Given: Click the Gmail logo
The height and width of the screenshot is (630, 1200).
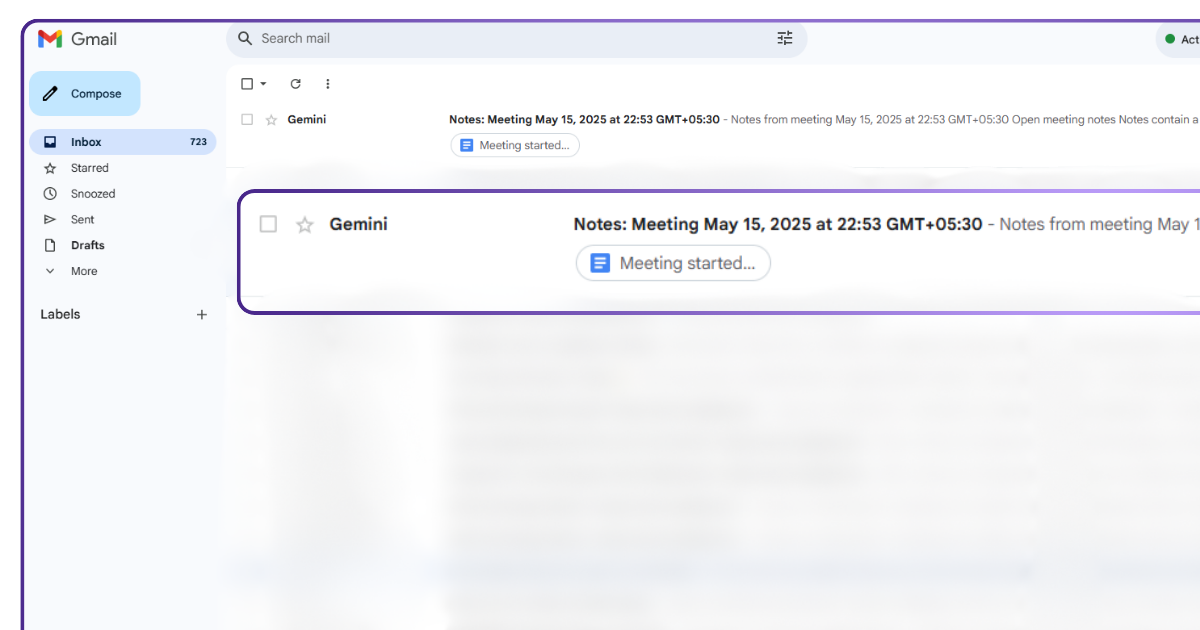Looking at the screenshot, I should 77,39.
